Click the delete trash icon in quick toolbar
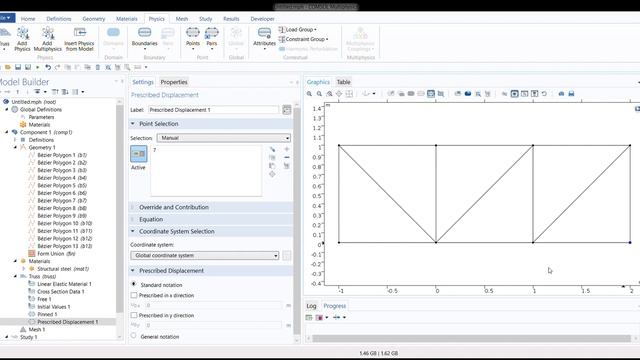Screen dimensions: 640x360 pyautogui.click(x=98, y=67)
